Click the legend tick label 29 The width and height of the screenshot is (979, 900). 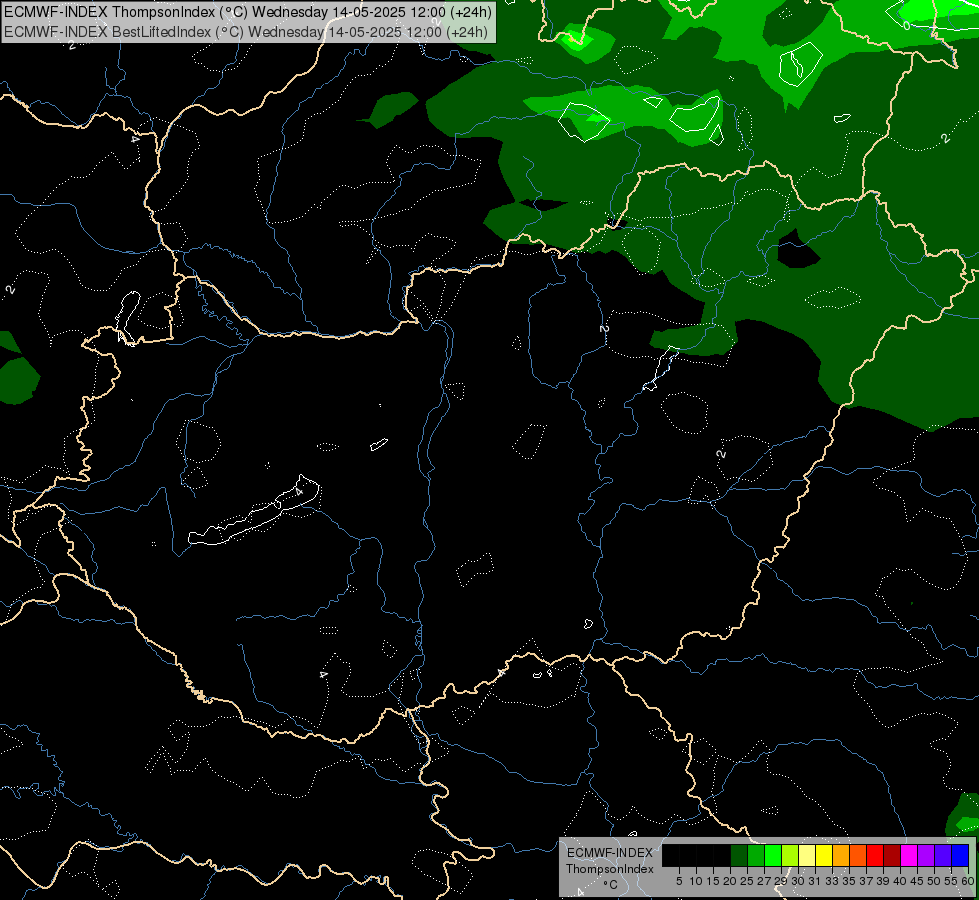[x=781, y=881]
